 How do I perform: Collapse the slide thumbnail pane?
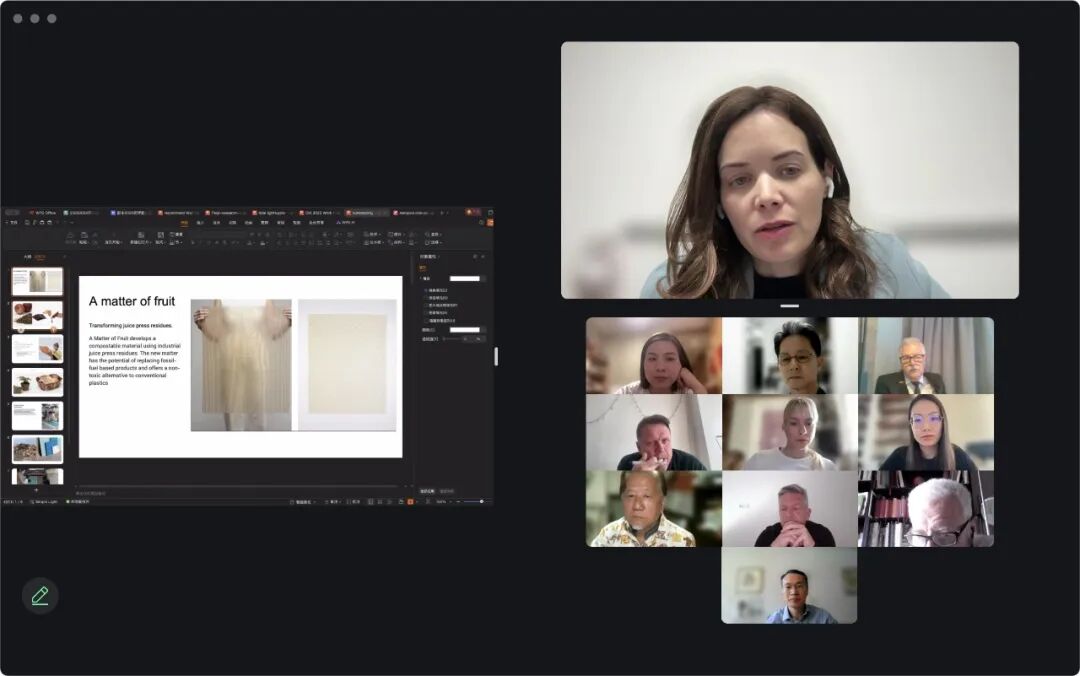click(x=65, y=257)
